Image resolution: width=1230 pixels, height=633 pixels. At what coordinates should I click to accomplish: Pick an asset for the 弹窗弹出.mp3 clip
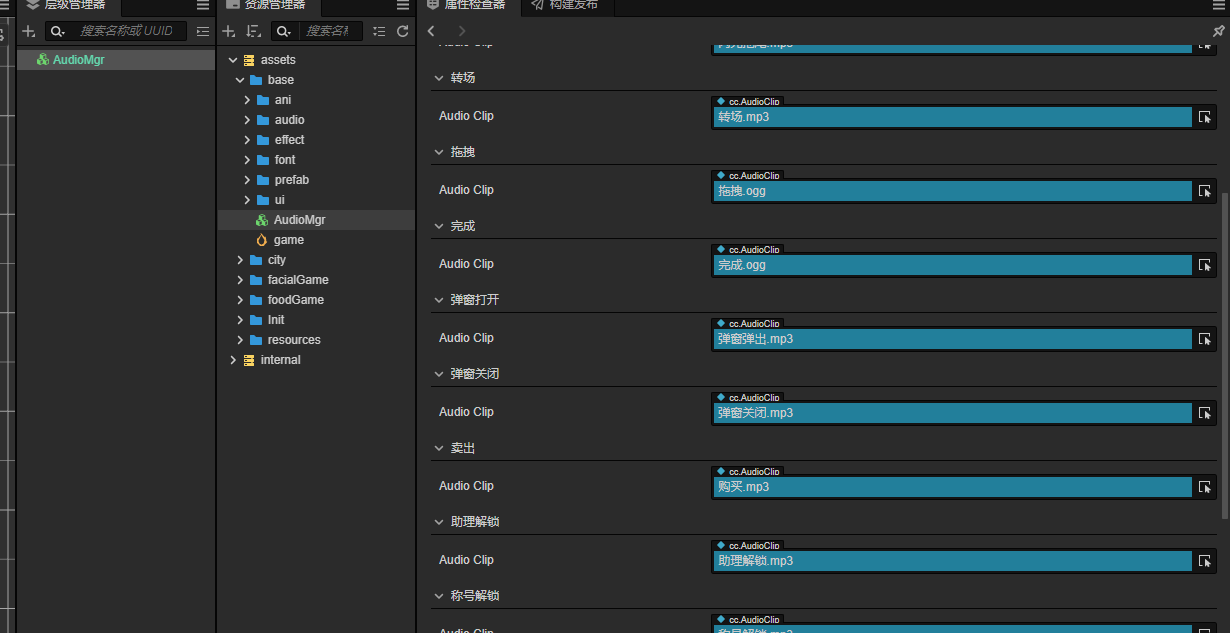(1205, 339)
